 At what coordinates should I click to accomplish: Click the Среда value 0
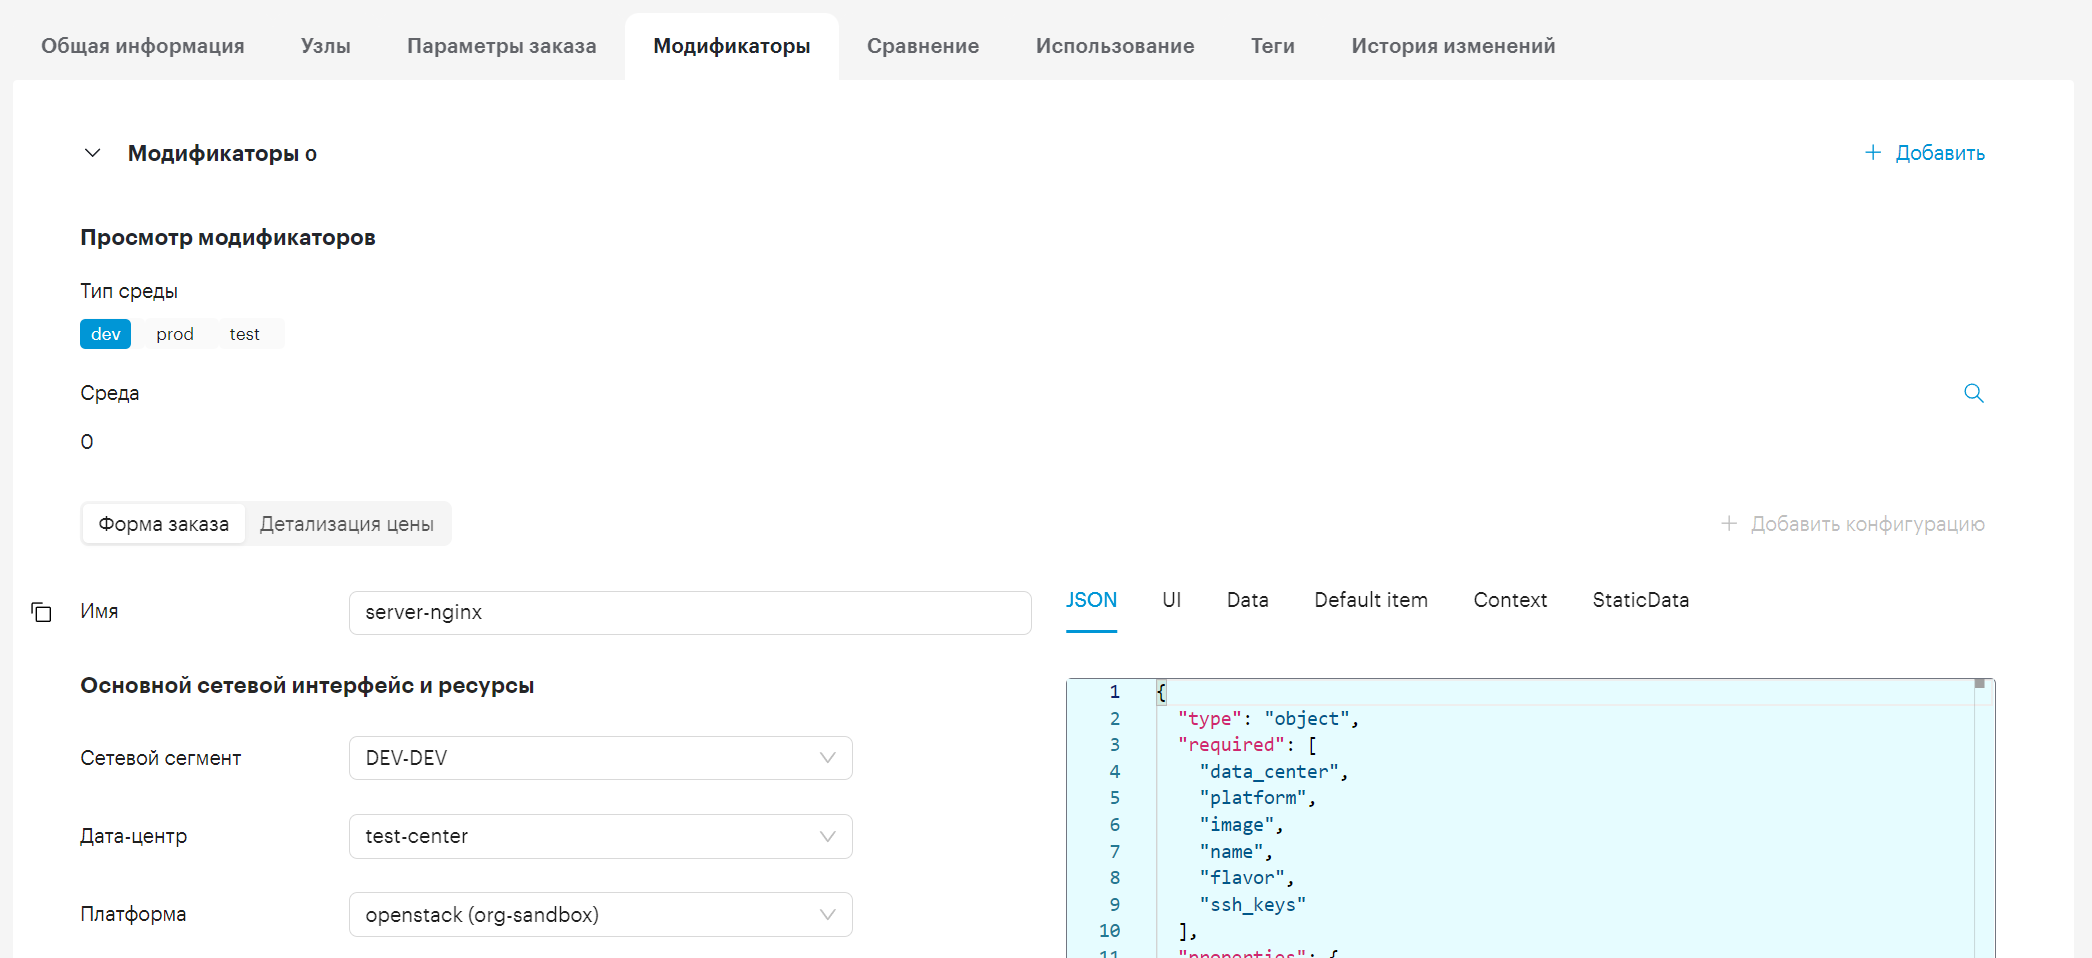coord(87,442)
